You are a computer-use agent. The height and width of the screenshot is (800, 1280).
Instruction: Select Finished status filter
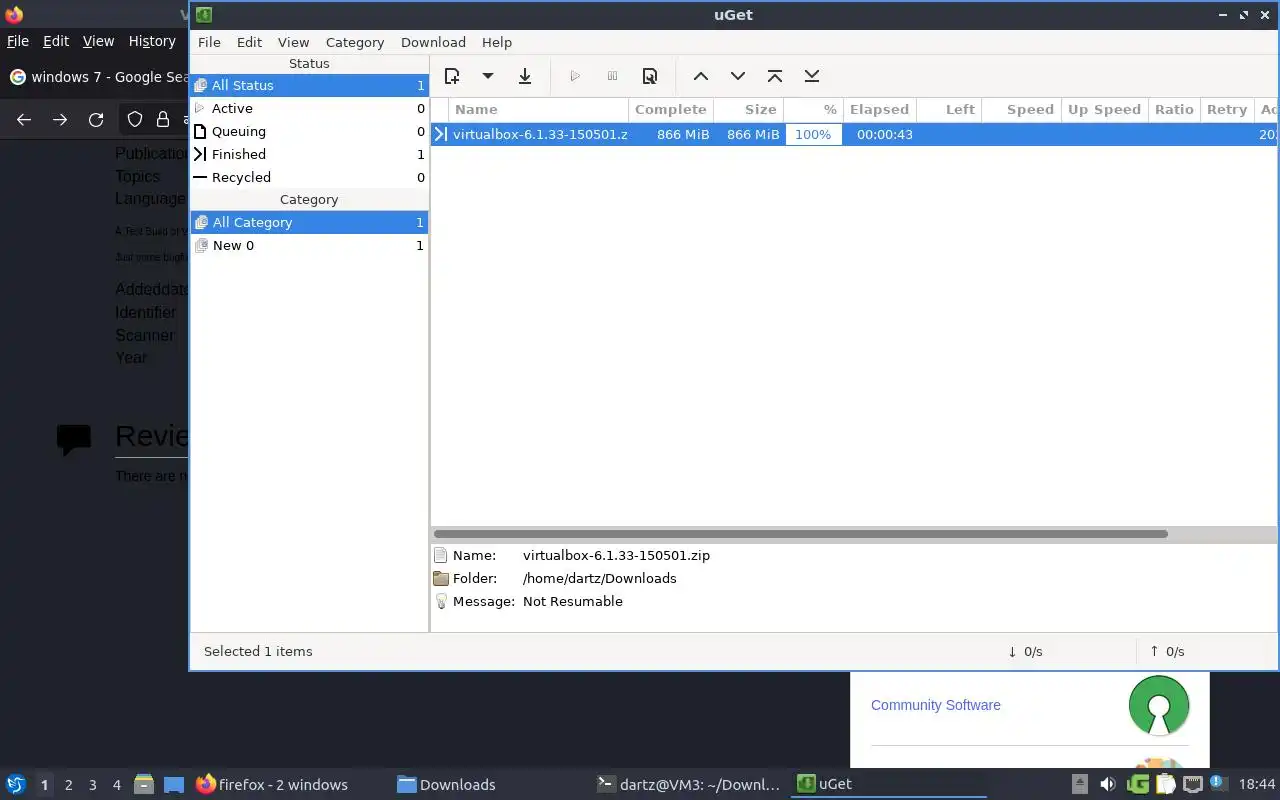[309, 154]
